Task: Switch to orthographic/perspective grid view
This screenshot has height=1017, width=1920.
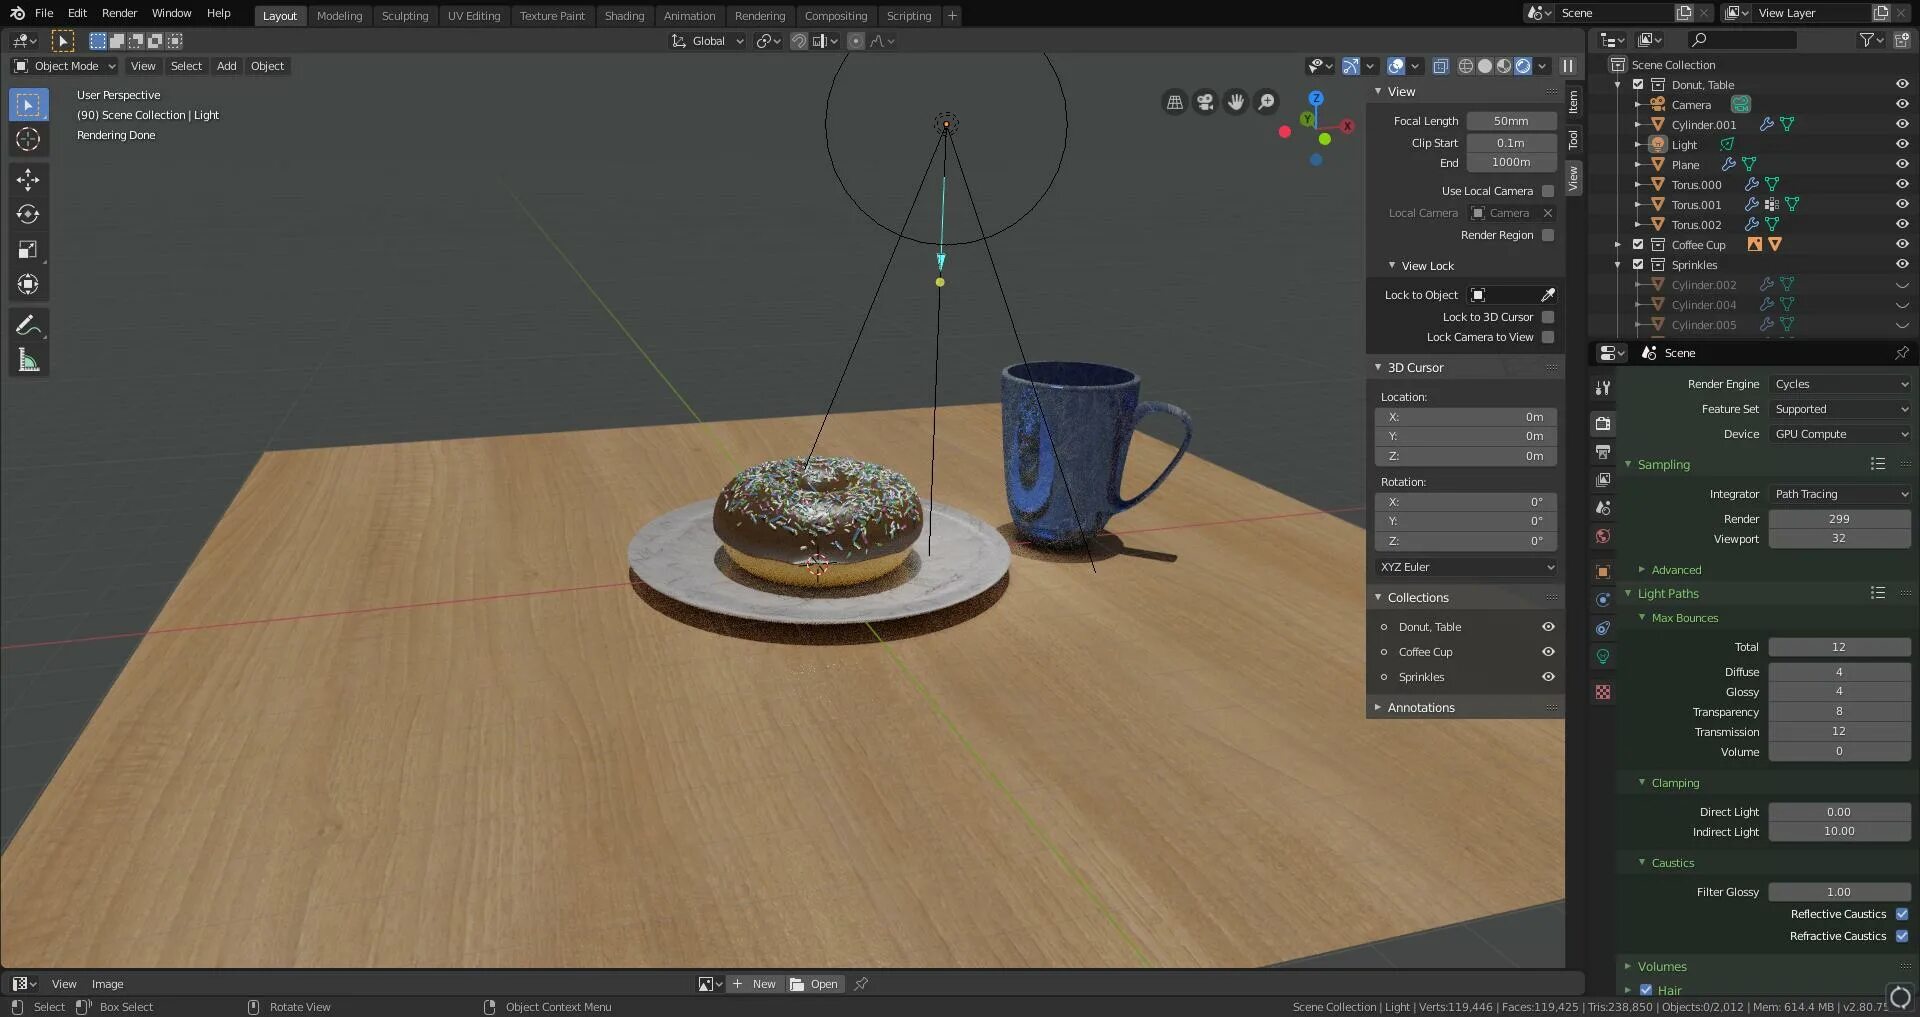Action: [x=1175, y=102]
